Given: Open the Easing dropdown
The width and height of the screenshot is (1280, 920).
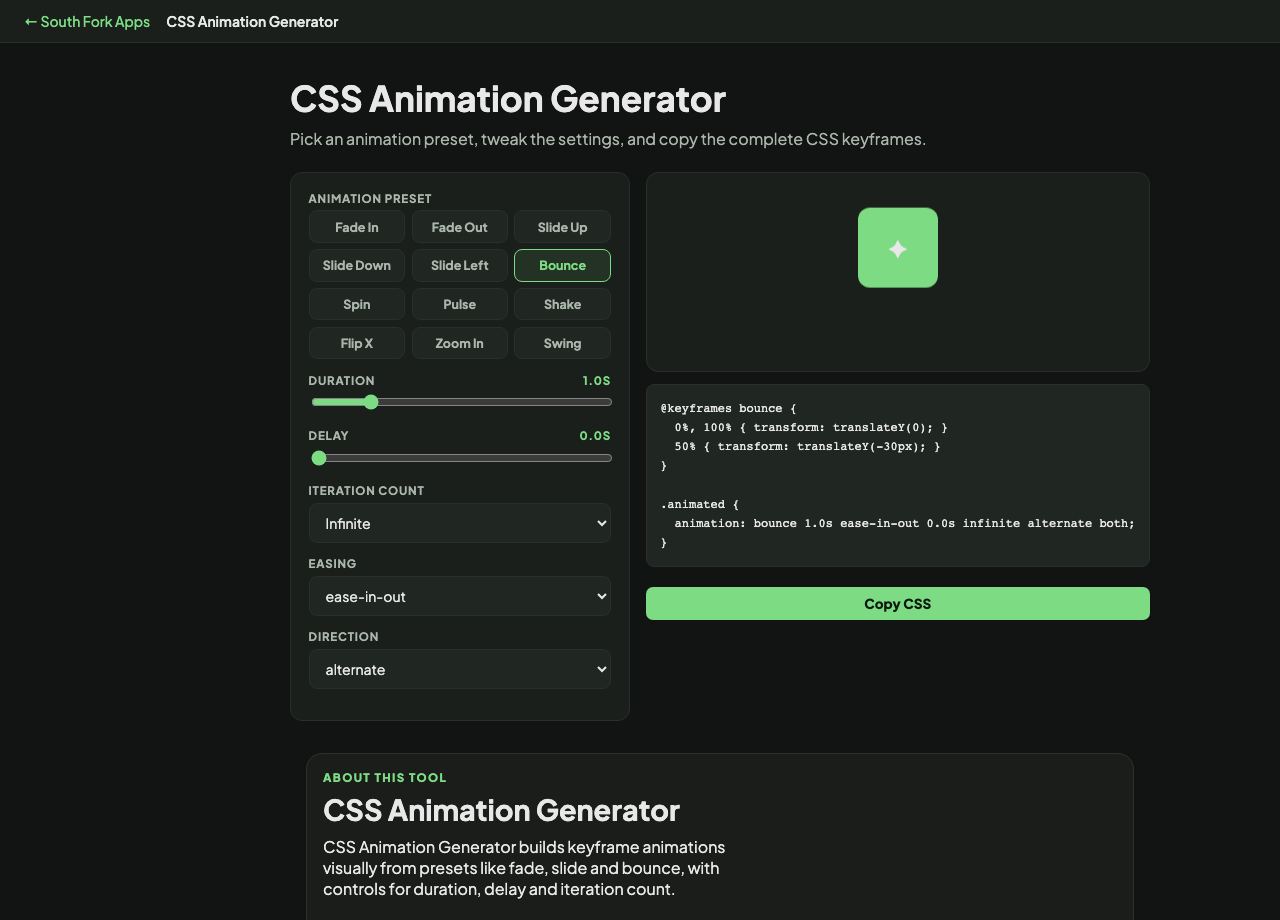Looking at the screenshot, I should [x=460, y=596].
